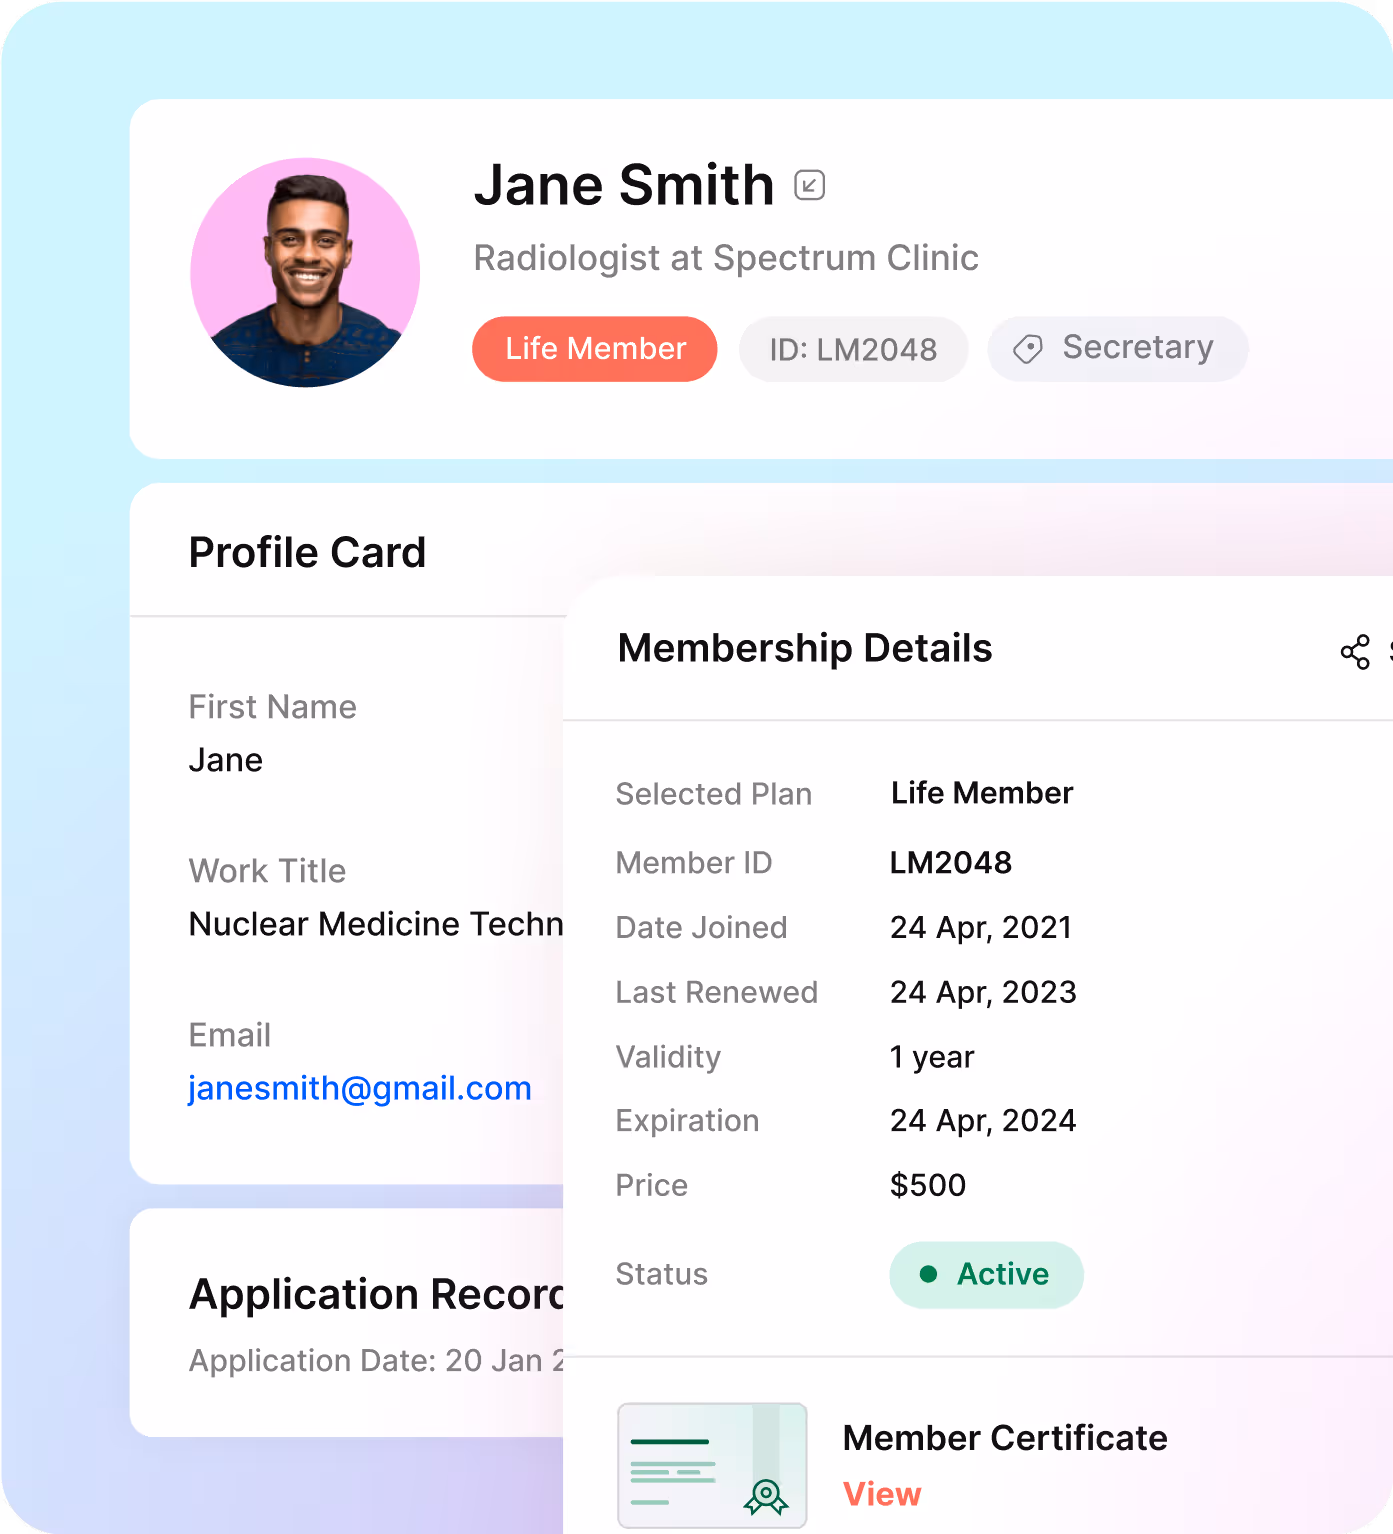Click the share icon in Membership Details
1393x1534 pixels.
(1355, 652)
